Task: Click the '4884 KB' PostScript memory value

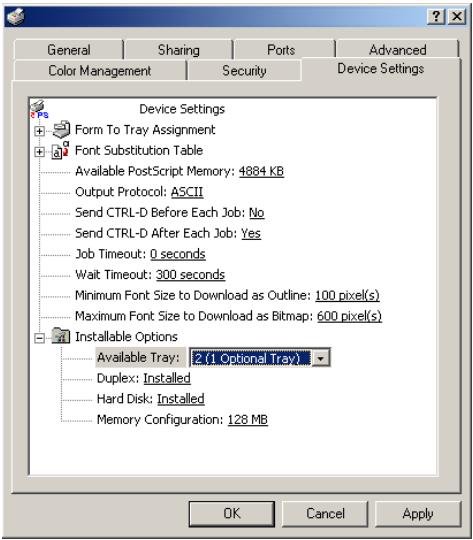Action: click(x=261, y=171)
